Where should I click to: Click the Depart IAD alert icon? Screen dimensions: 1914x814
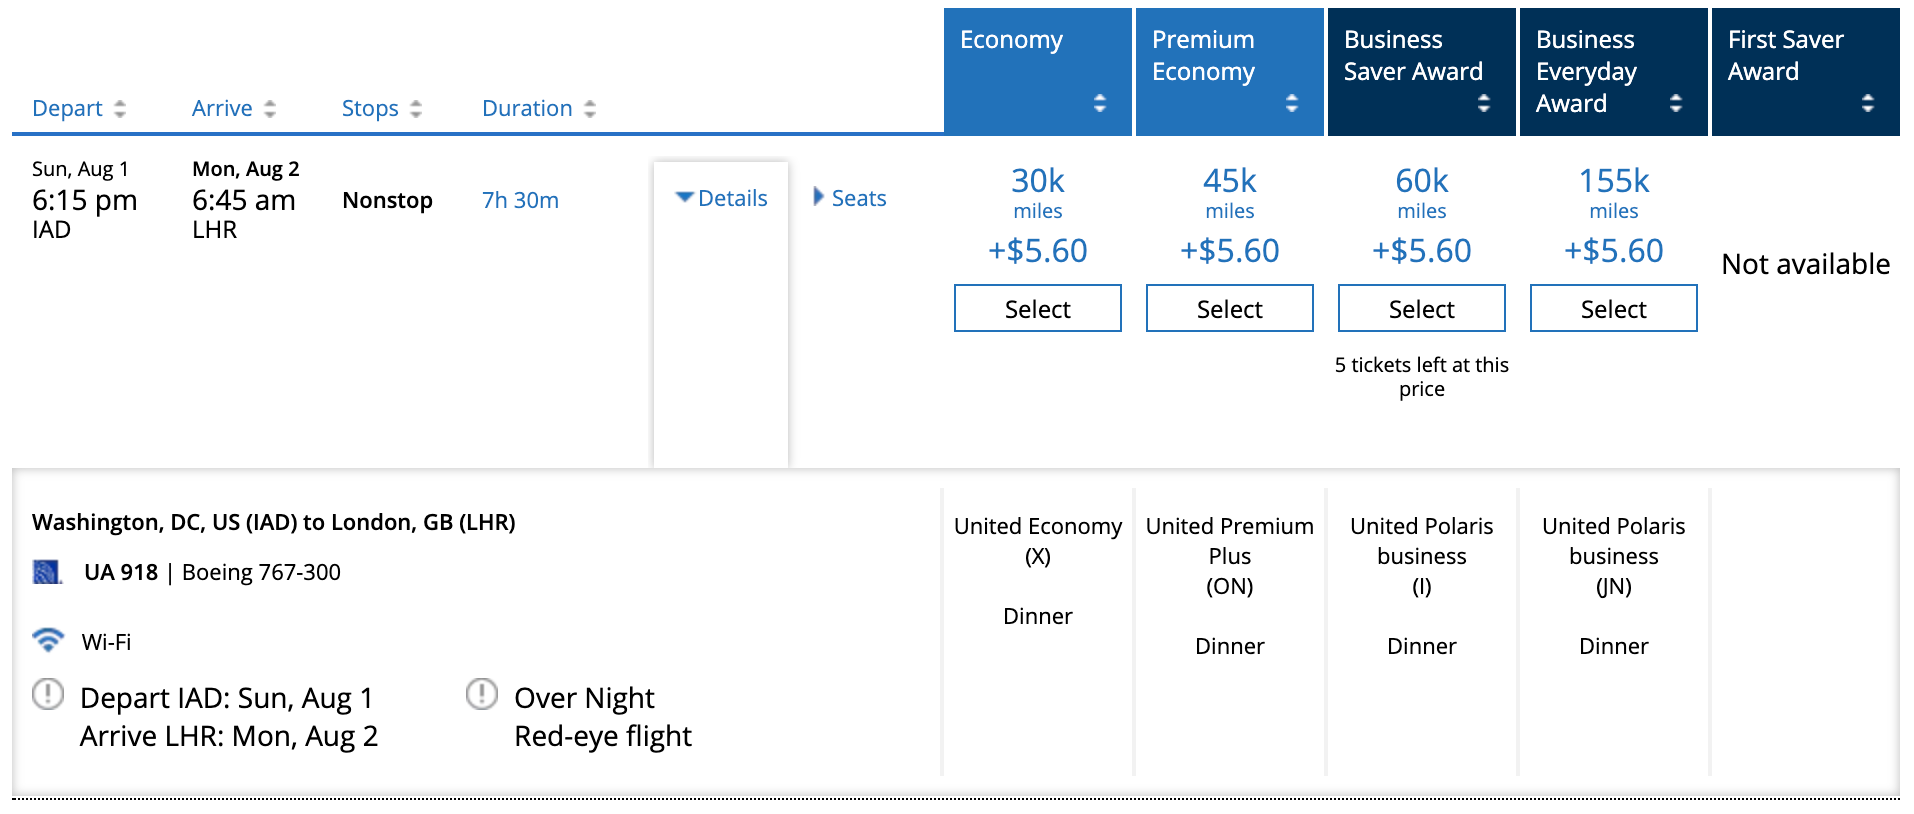click(47, 695)
